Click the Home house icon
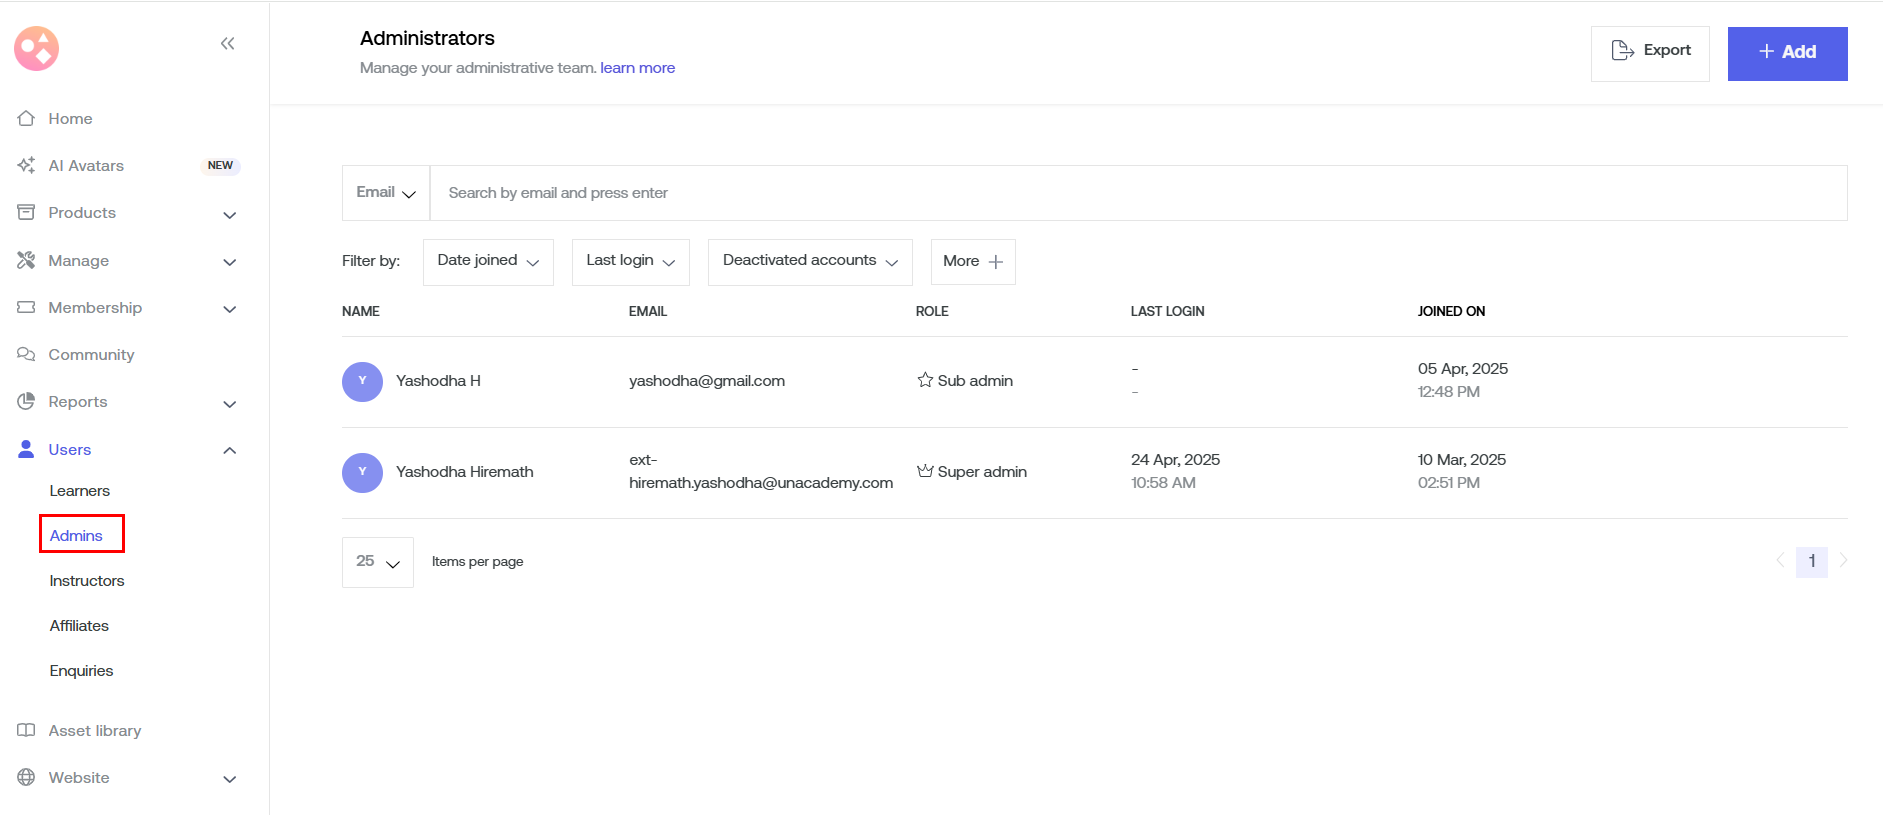 pos(26,118)
